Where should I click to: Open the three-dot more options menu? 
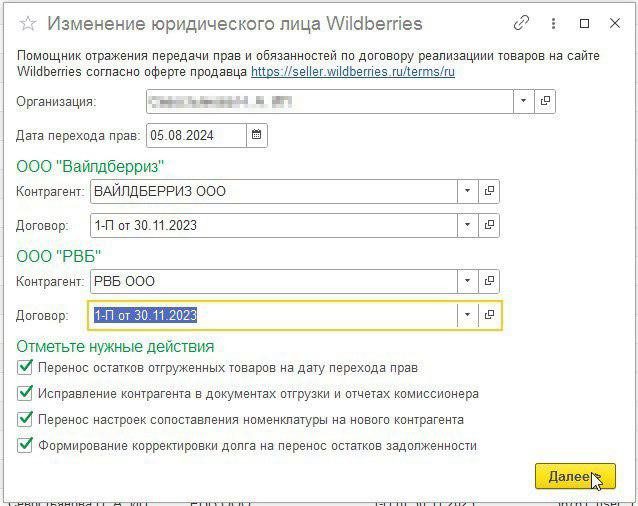553,23
